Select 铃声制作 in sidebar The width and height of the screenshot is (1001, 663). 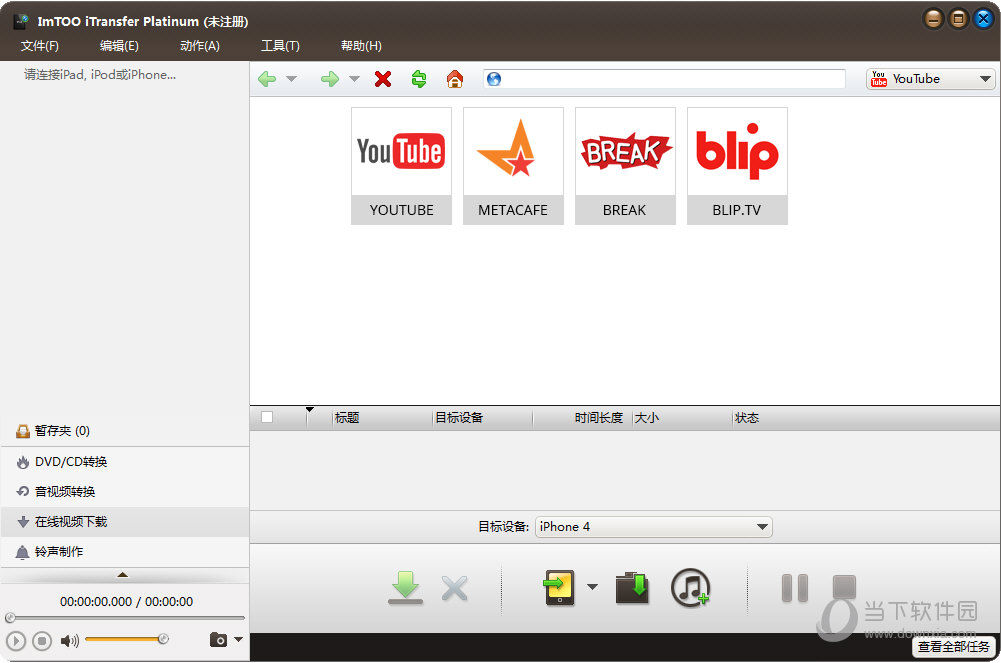(124, 552)
